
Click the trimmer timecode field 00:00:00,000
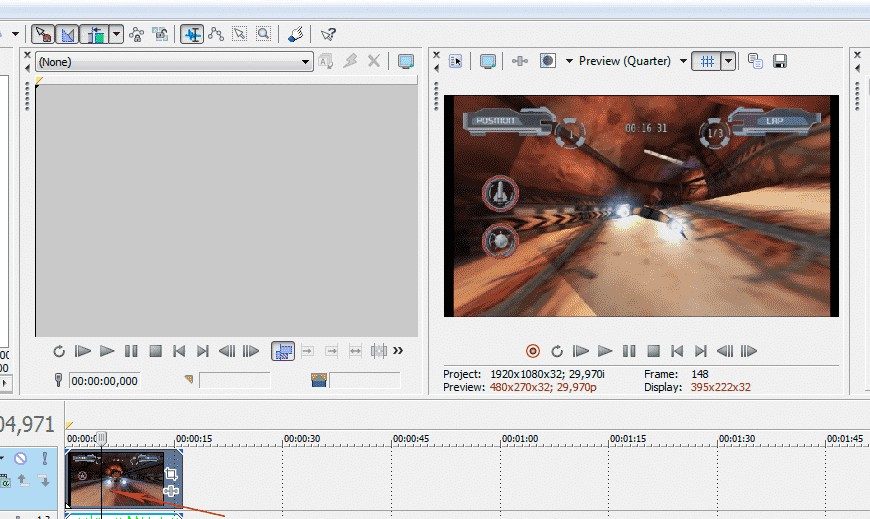tap(105, 381)
